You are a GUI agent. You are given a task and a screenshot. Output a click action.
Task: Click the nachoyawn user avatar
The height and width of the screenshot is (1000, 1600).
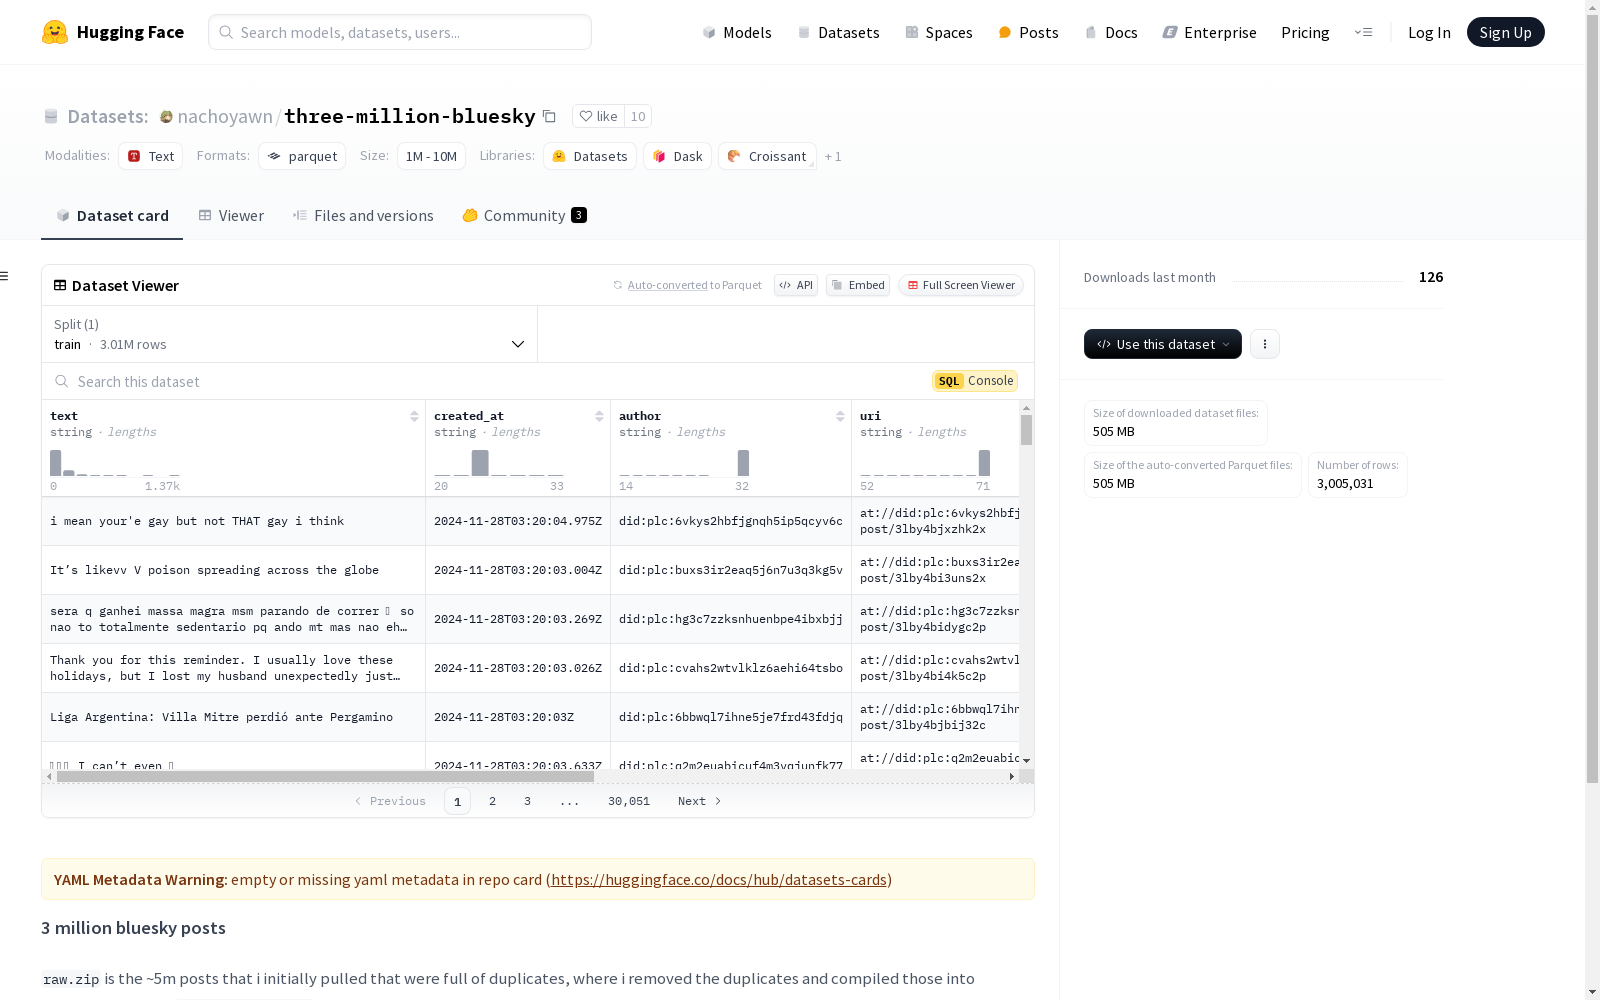pyautogui.click(x=166, y=117)
